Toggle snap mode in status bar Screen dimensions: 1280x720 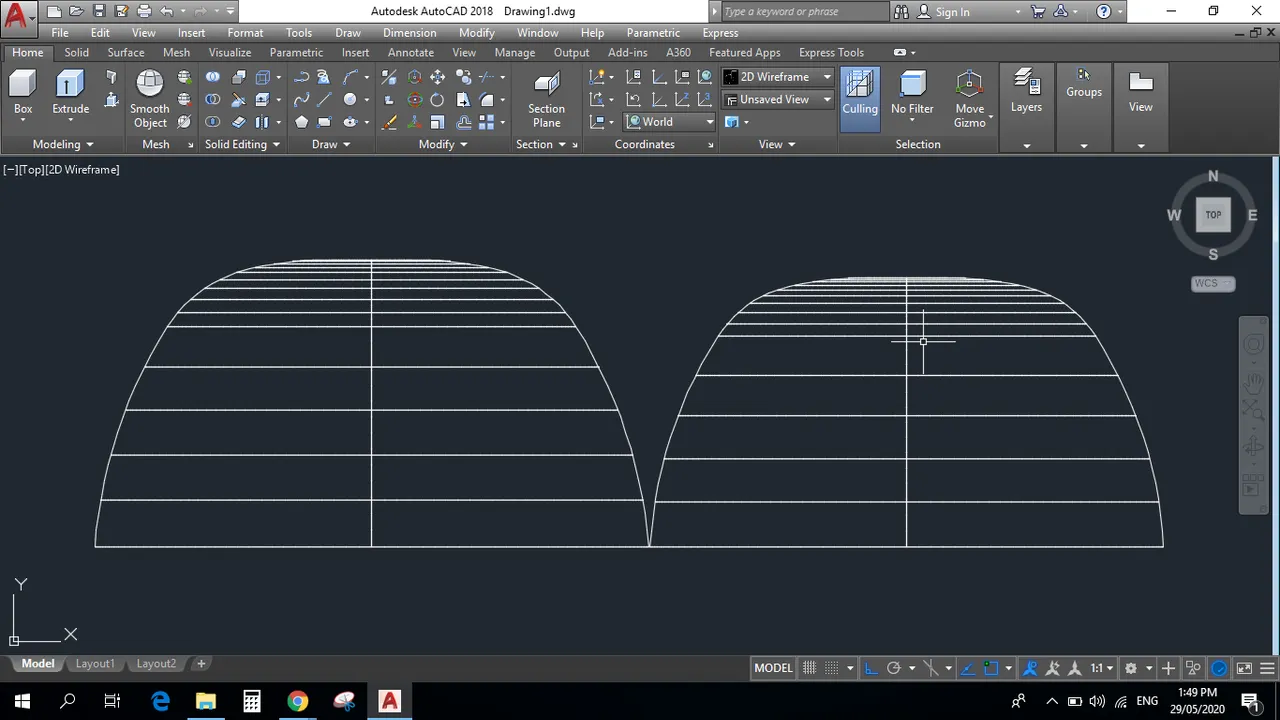tap(832, 668)
